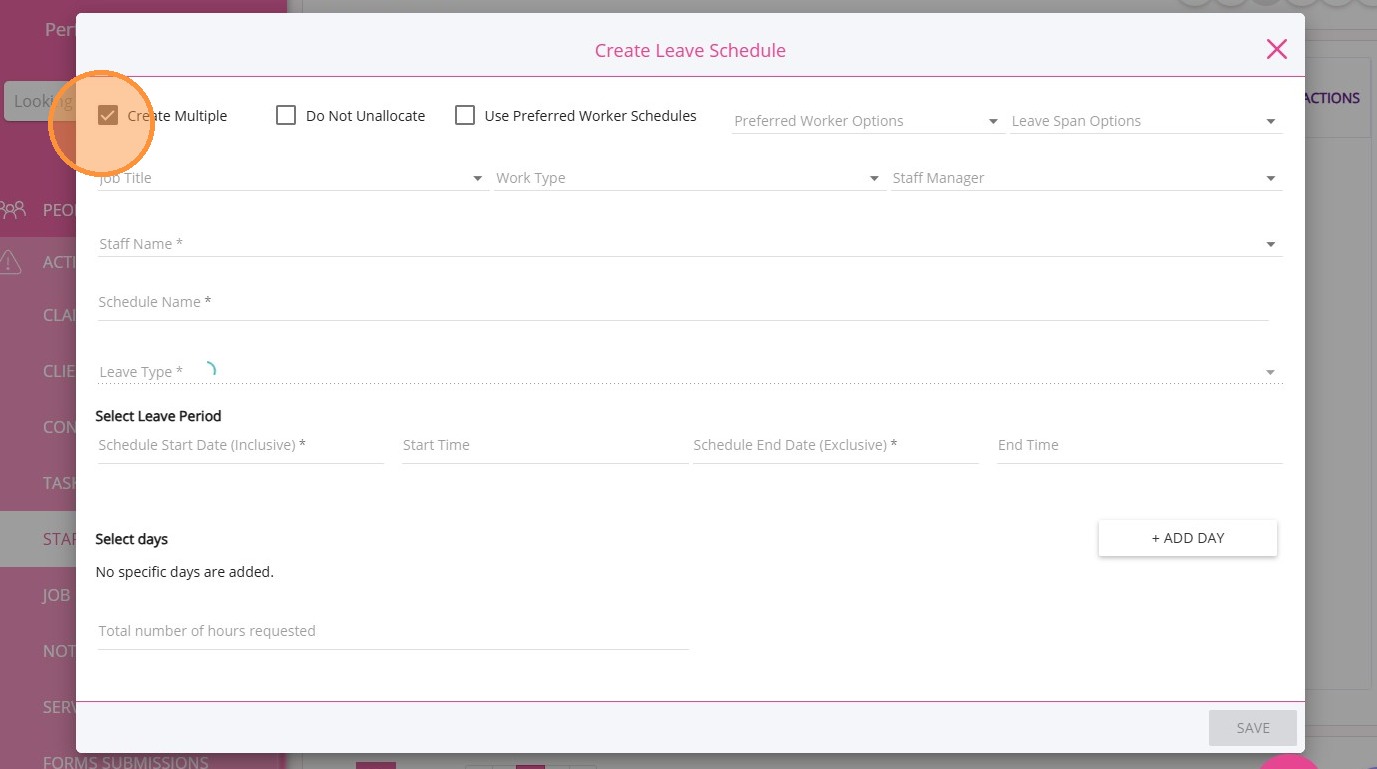Expand the Leave Type dropdown
This screenshot has width=1377, height=769.
690,372
